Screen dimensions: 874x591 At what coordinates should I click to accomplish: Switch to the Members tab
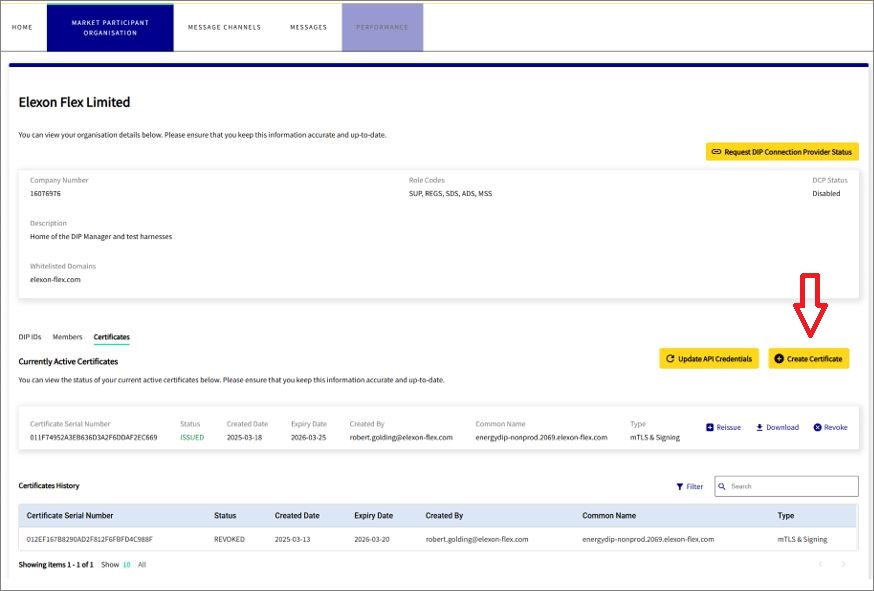pos(67,336)
